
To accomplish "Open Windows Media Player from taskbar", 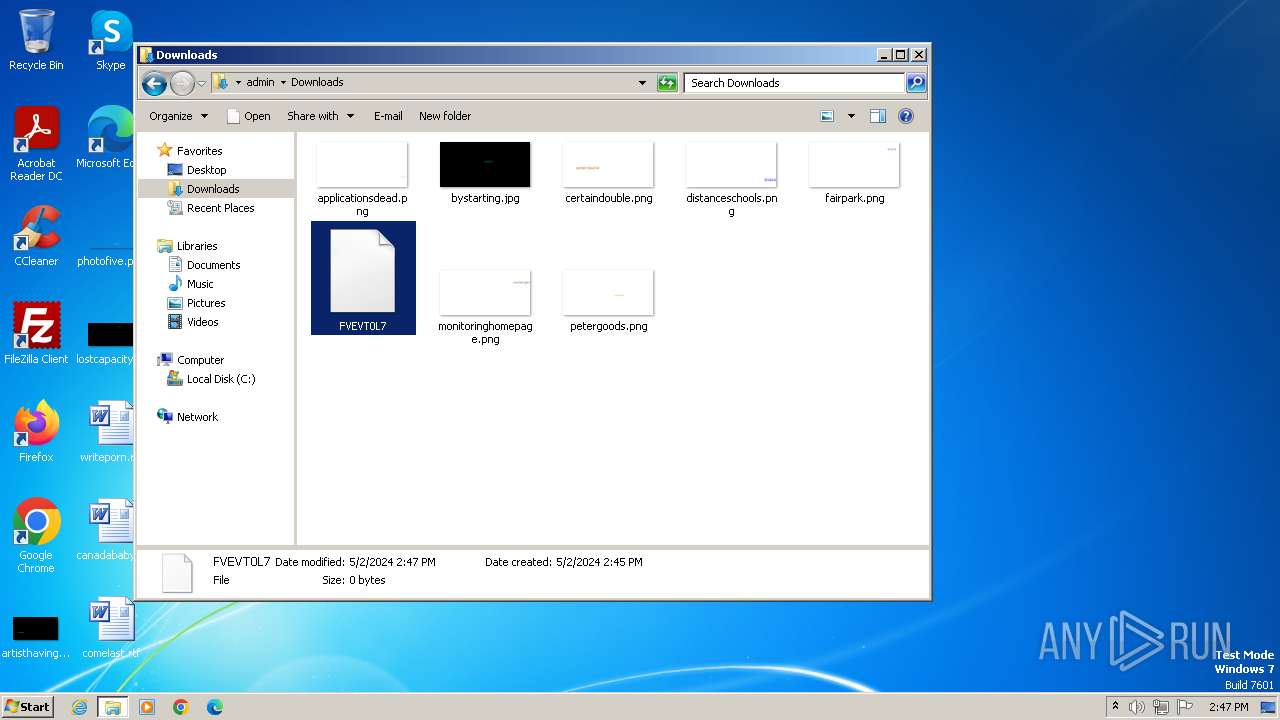I will (x=147, y=707).
